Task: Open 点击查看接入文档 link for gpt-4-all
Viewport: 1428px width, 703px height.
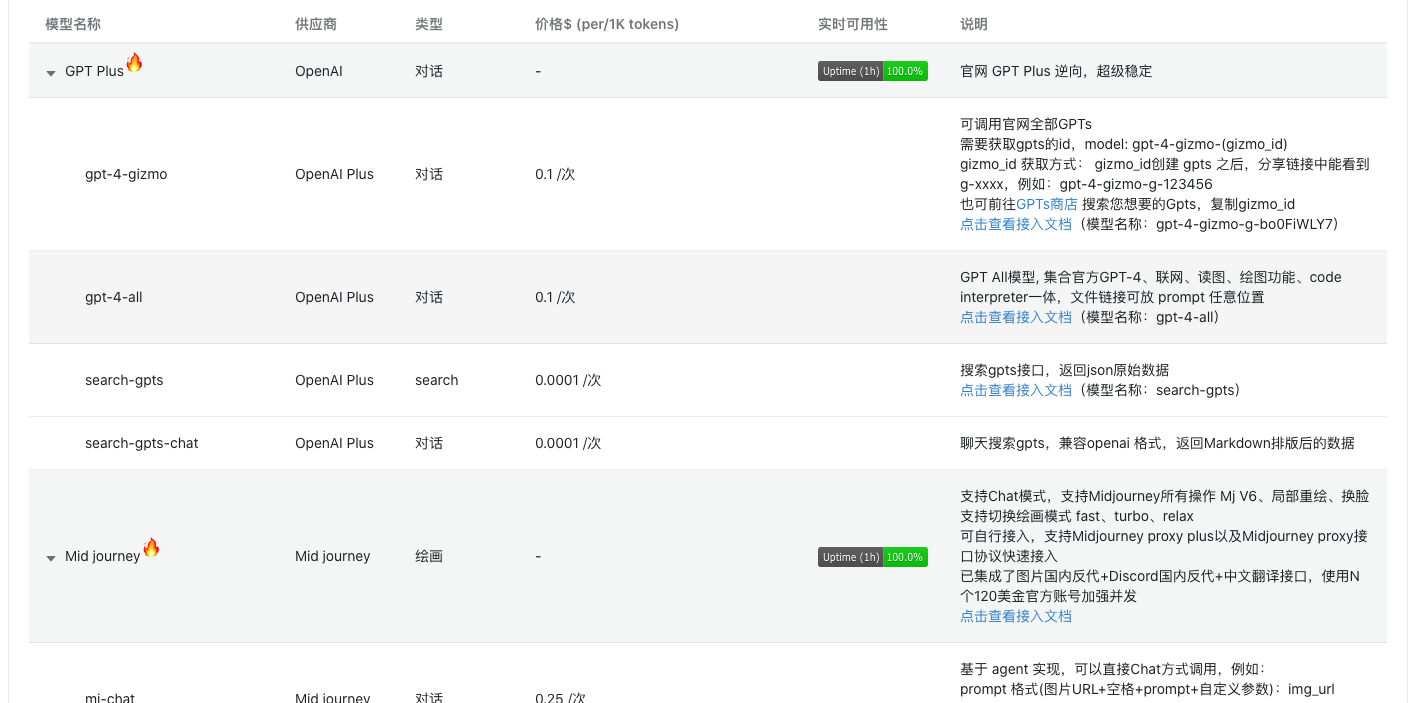Action: click(1015, 317)
